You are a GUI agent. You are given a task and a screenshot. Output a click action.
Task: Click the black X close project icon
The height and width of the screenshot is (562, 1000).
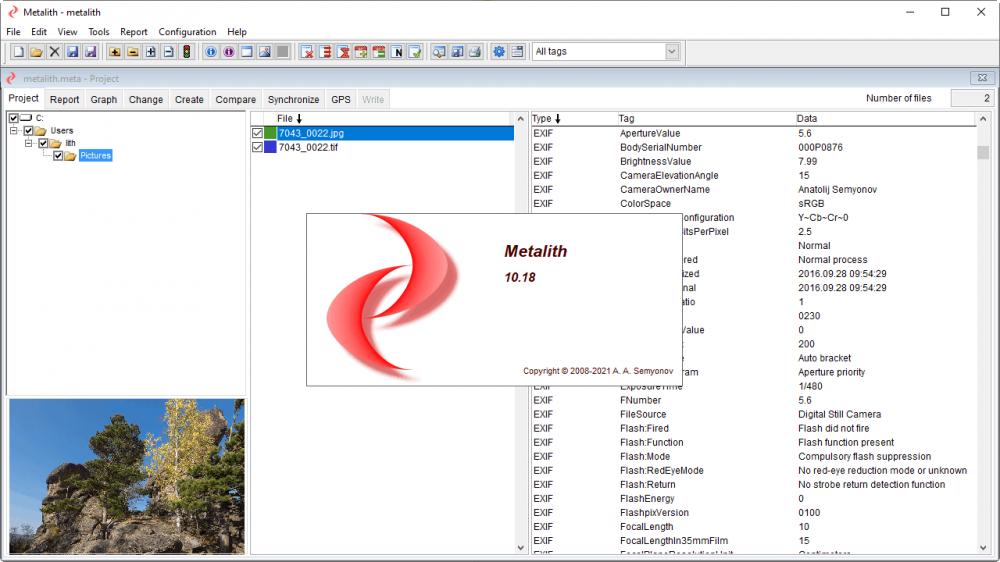point(54,52)
